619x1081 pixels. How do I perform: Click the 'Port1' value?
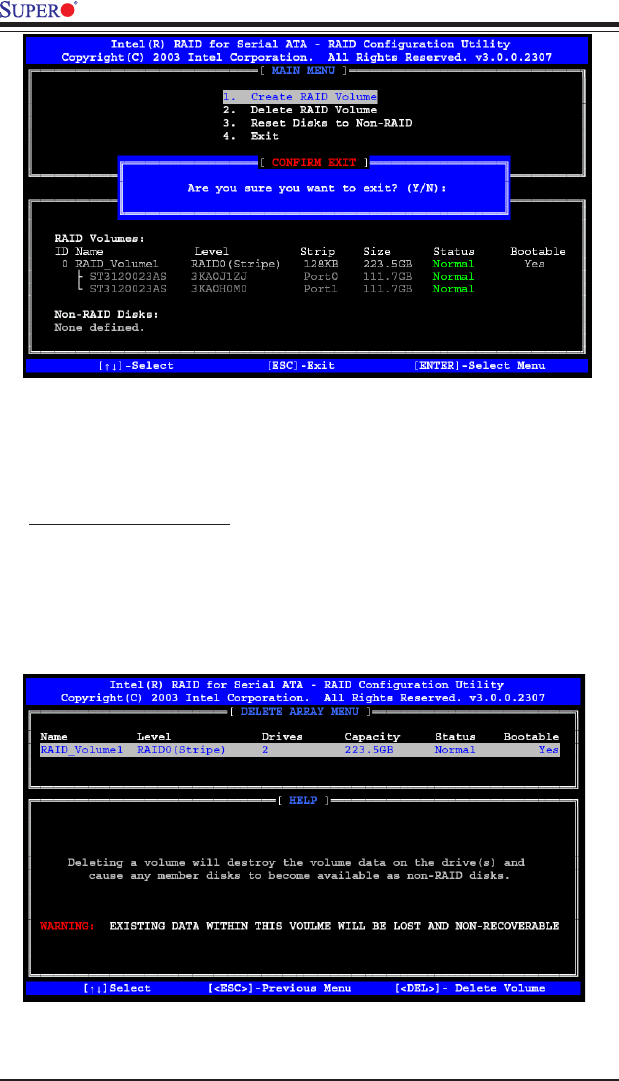(x=321, y=289)
